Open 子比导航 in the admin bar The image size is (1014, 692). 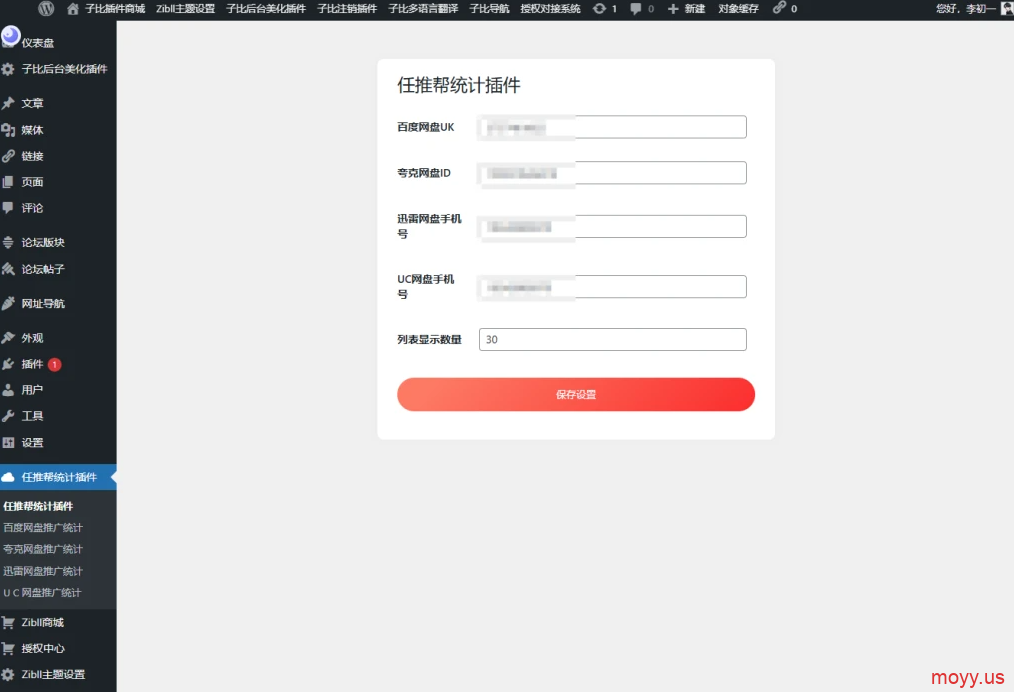click(x=489, y=9)
